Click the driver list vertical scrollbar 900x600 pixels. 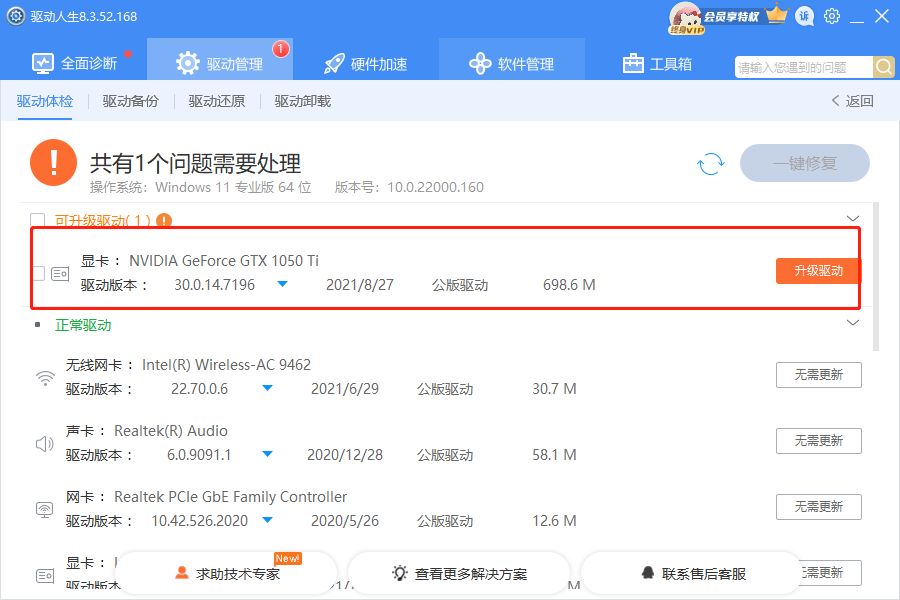point(876,276)
